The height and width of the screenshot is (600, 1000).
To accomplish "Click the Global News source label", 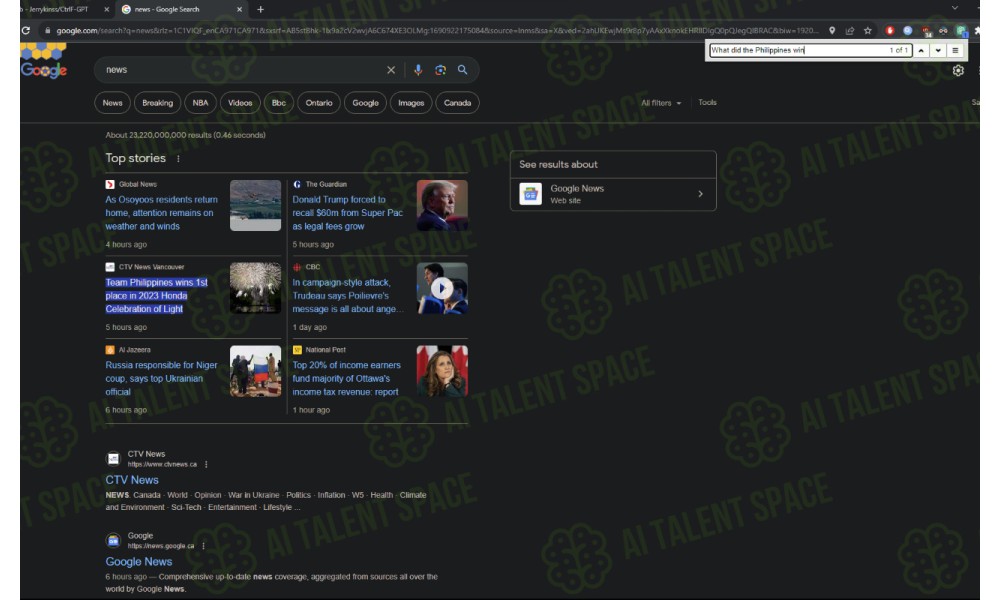I will (x=138, y=184).
